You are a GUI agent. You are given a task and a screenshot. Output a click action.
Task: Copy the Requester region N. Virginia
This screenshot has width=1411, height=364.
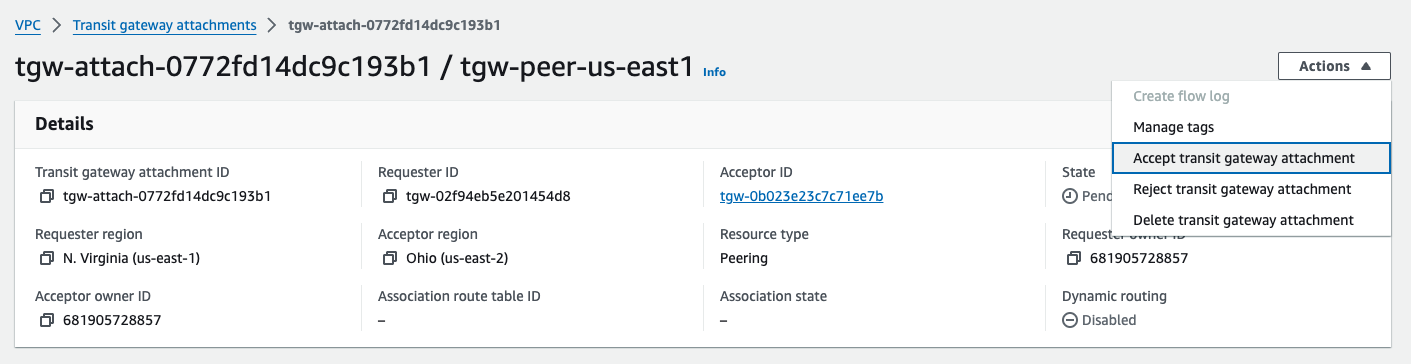[x=46, y=258]
